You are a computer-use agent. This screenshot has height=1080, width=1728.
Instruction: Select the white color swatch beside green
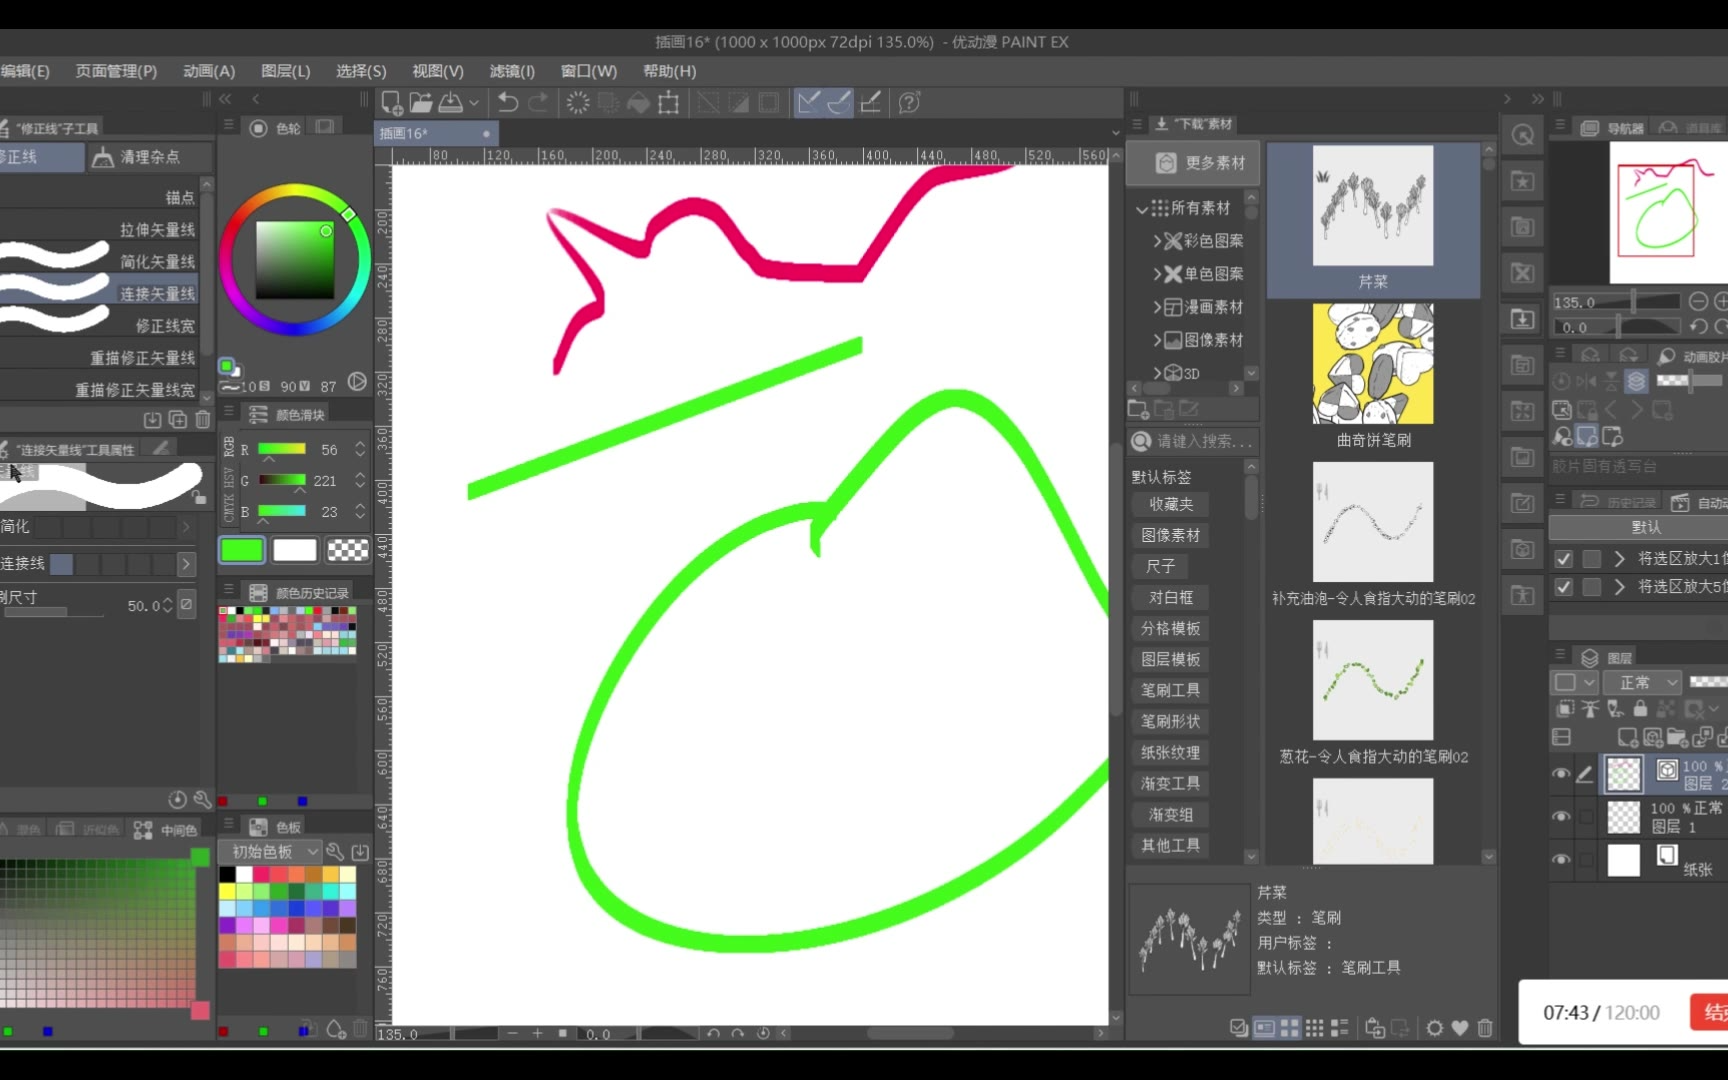point(295,550)
